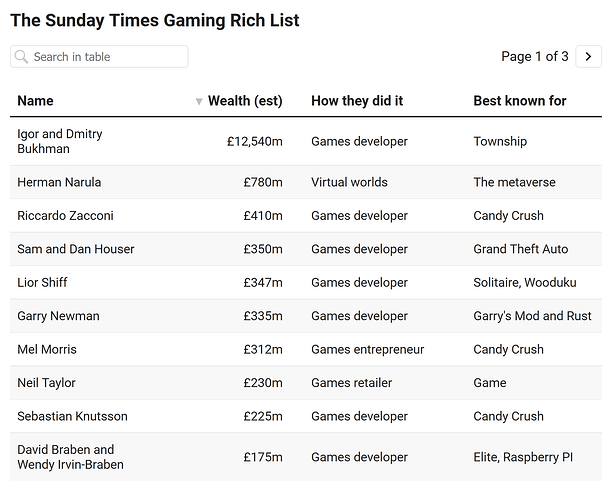Click the Wealth column sort arrow

point(199,101)
